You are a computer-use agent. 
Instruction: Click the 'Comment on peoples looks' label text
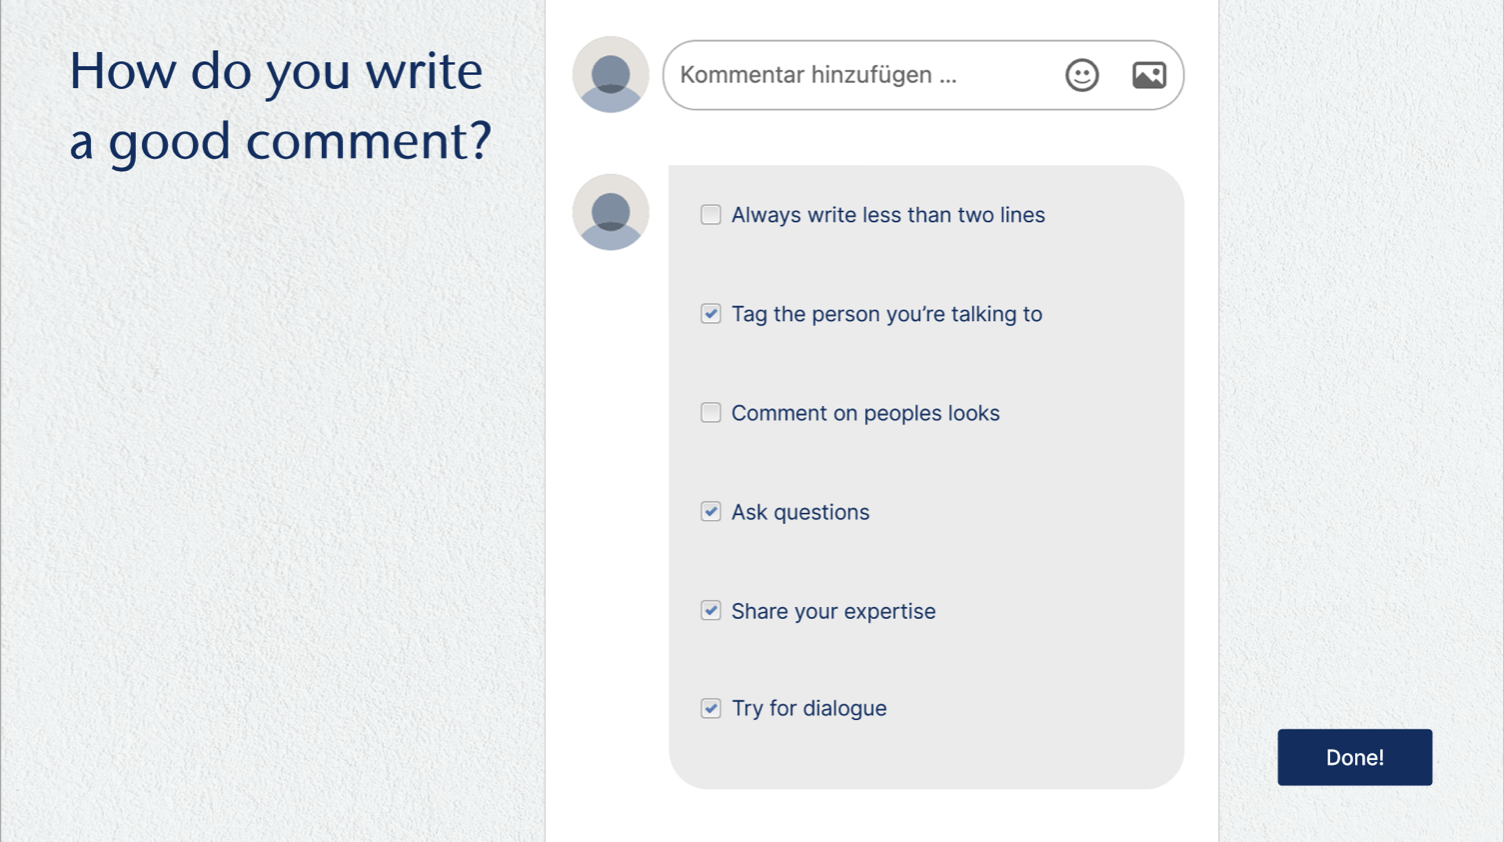[x=865, y=413]
